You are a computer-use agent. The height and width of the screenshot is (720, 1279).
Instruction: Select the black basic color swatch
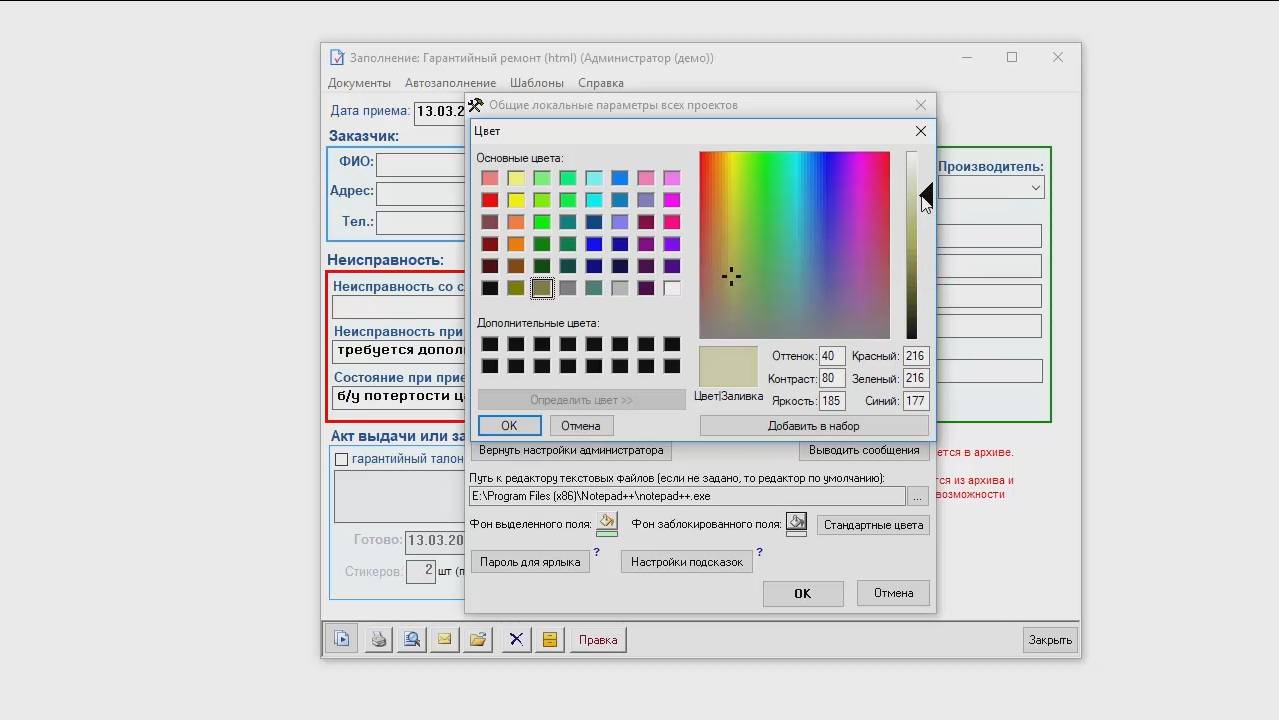click(x=490, y=288)
